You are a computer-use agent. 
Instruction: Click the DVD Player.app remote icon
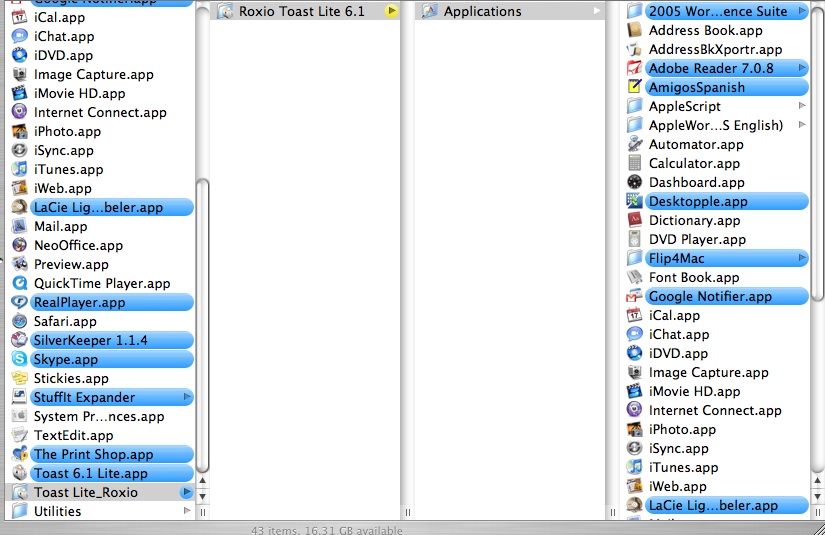(635, 239)
